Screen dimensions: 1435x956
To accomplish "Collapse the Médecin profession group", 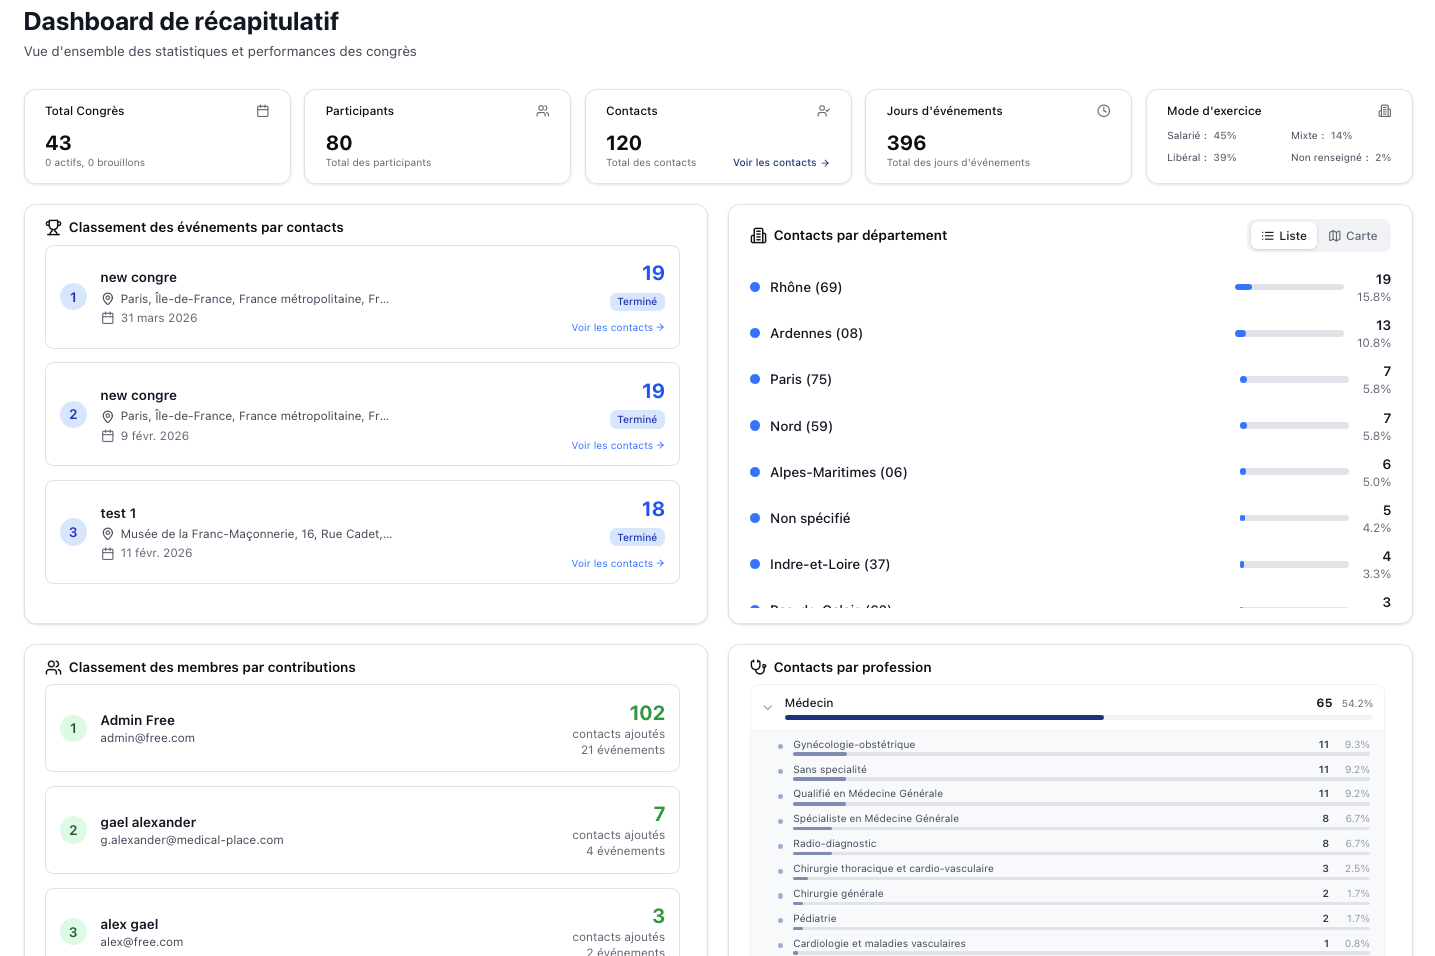I will point(768,708).
